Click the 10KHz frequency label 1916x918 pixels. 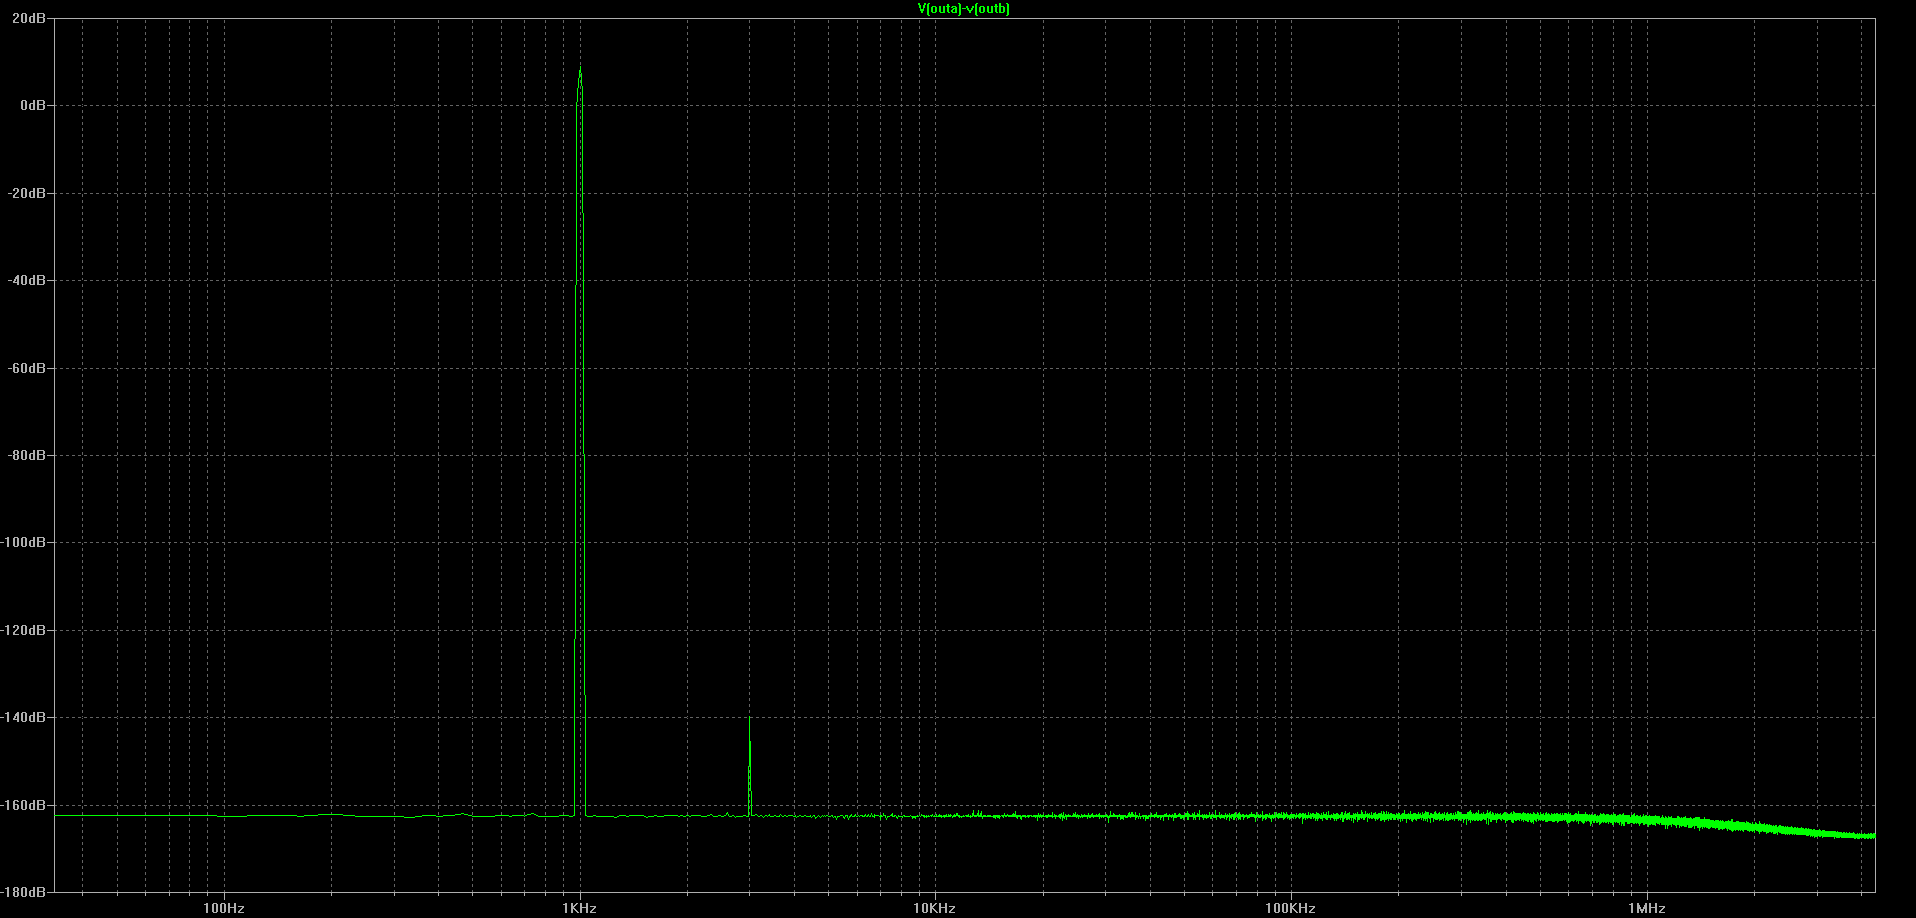(934, 908)
